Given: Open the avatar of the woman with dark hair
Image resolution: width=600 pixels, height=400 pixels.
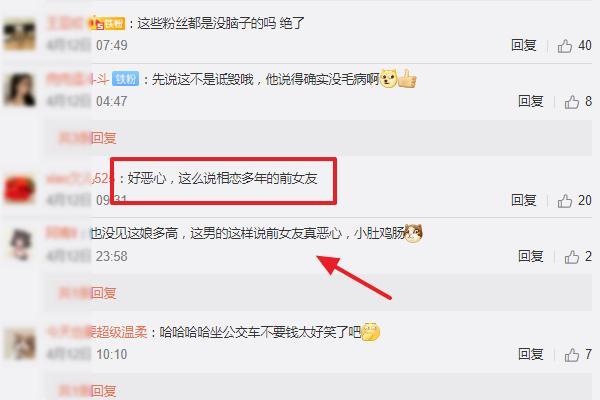Looking at the screenshot, I should (20, 90).
